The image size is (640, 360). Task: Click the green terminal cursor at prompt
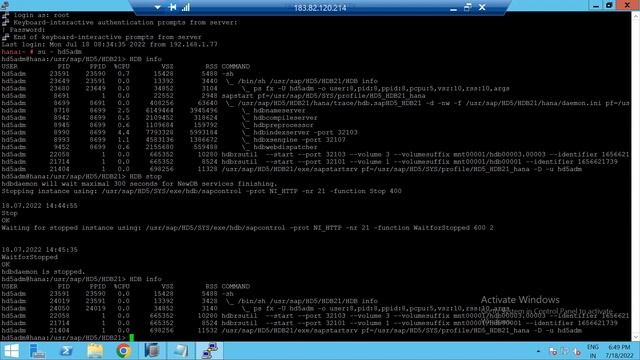click(x=131, y=338)
